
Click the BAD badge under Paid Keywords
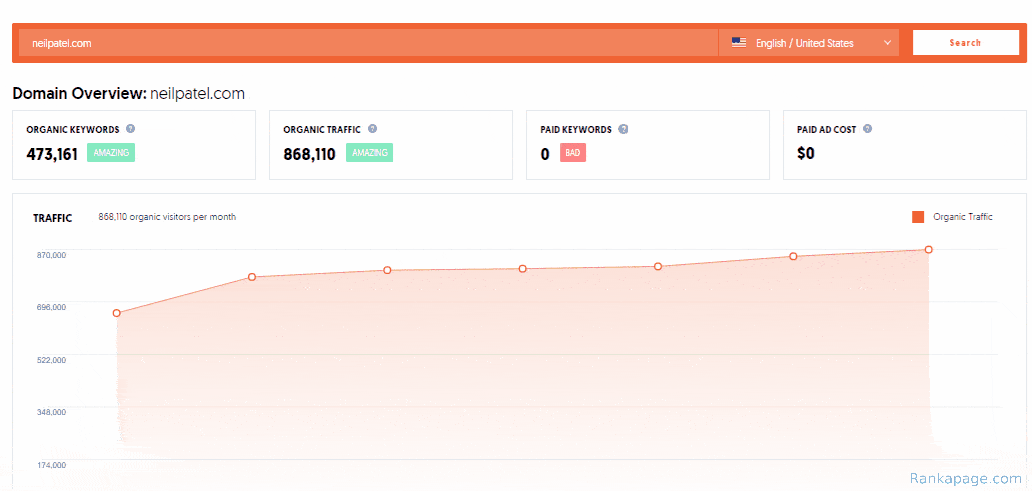pos(573,153)
